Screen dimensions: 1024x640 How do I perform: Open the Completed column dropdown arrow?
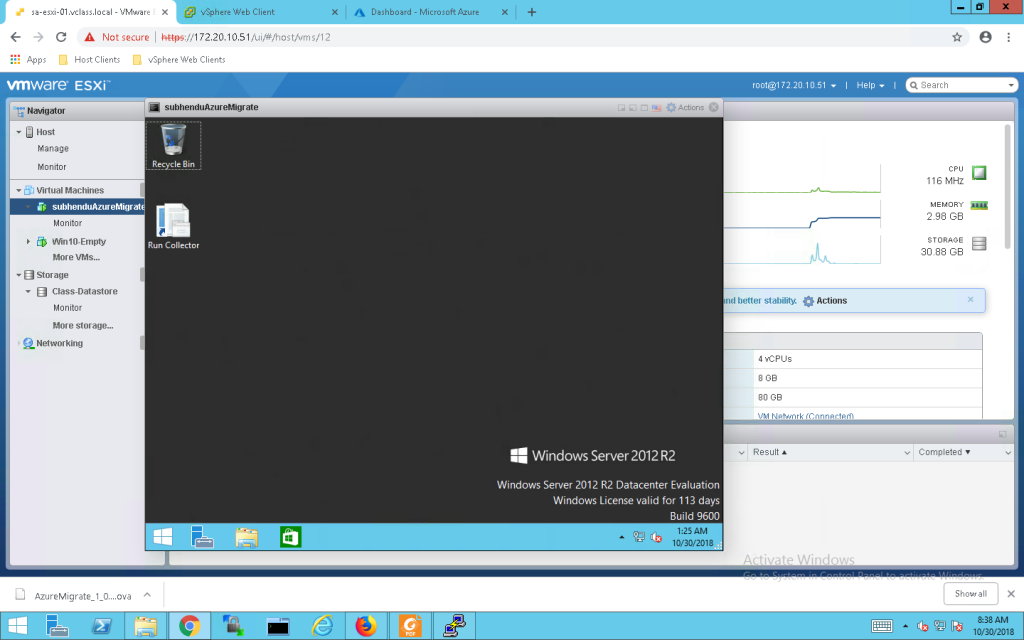[1008, 453]
